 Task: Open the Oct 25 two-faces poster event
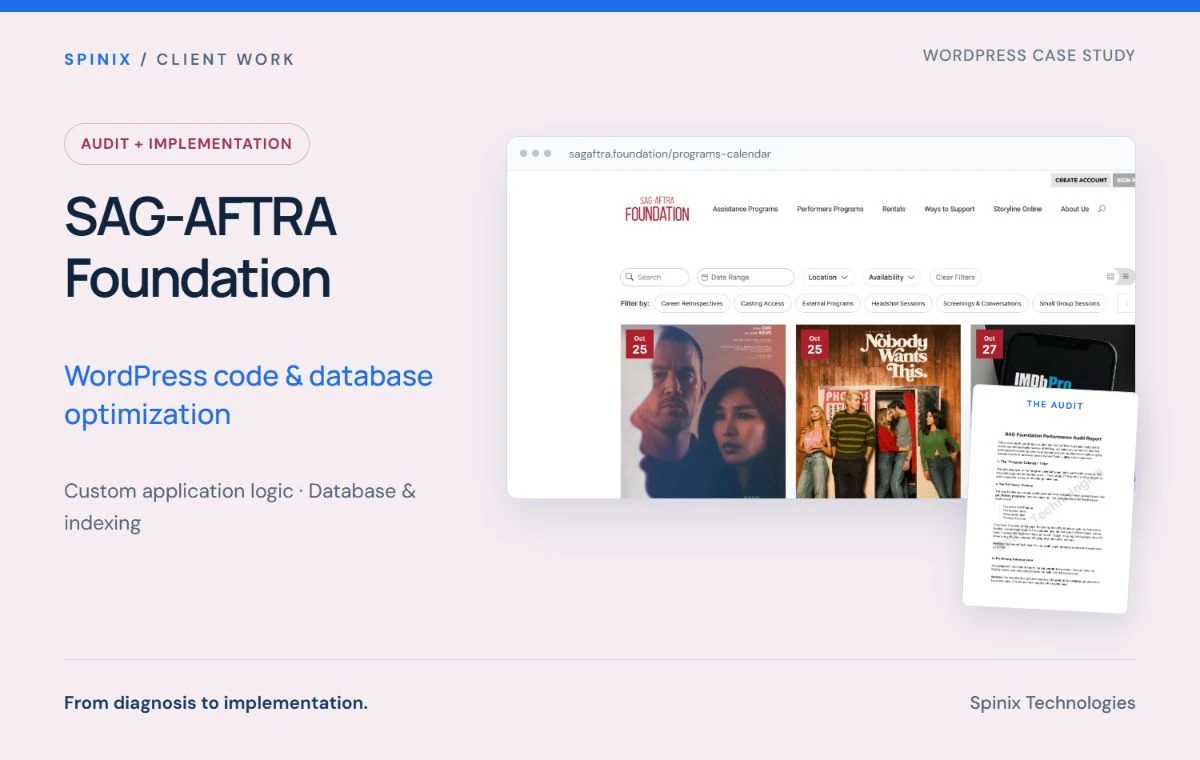pyautogui.click(x=703, y=411)
